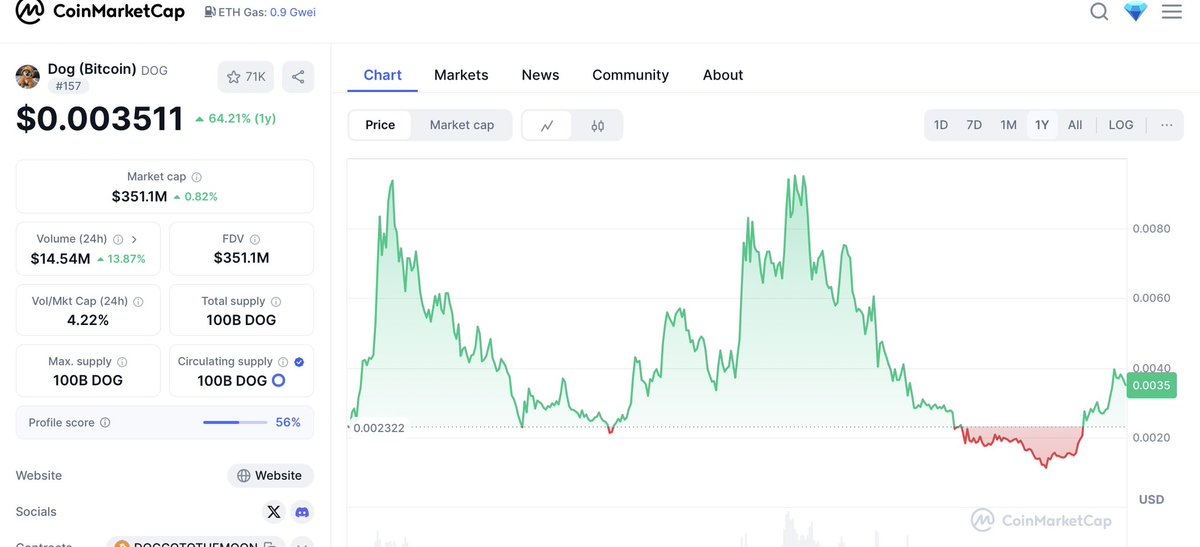This screenshot has width=1200, height=547.
Task: Click the 4.22% Vol/Mkt Cap value
Action: [x=88, y=320]
